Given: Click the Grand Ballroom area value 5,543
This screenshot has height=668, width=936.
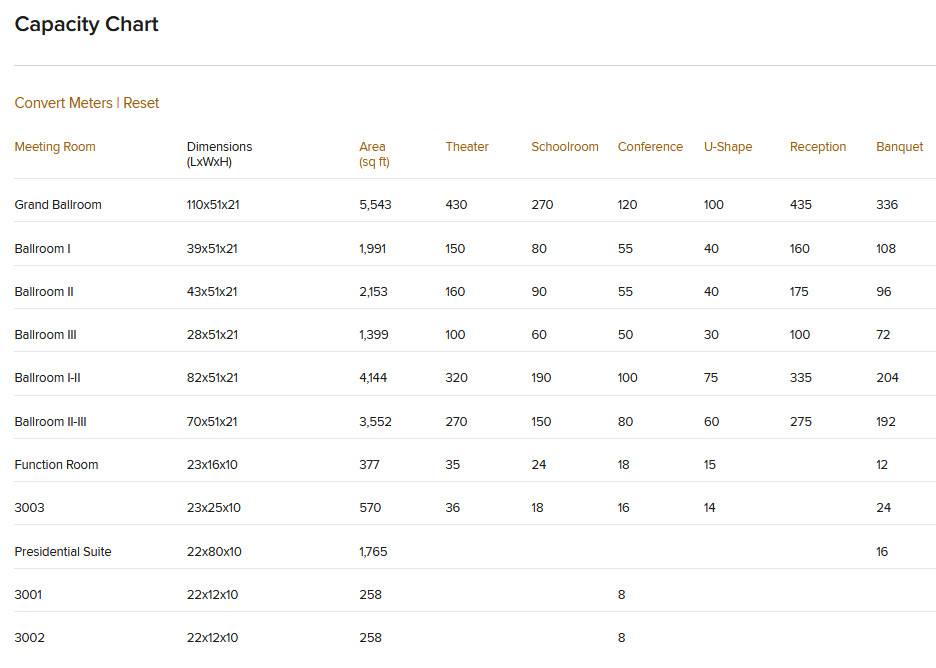Looking at the screenshot, I should 375,205.
